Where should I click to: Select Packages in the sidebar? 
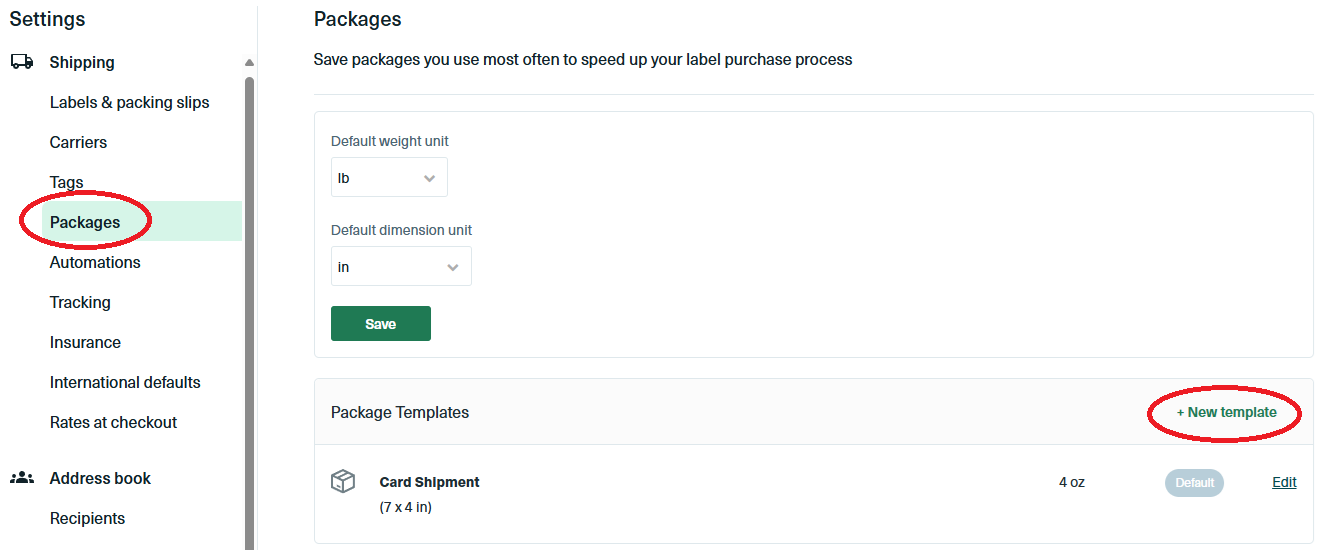click(85, 222)
